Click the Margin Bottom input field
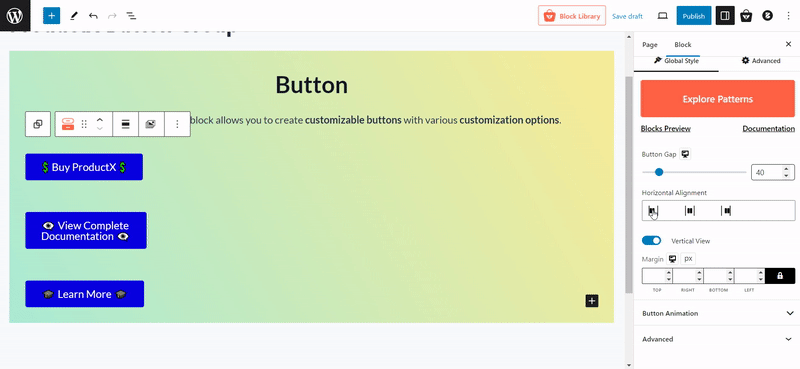 (718, 276)
